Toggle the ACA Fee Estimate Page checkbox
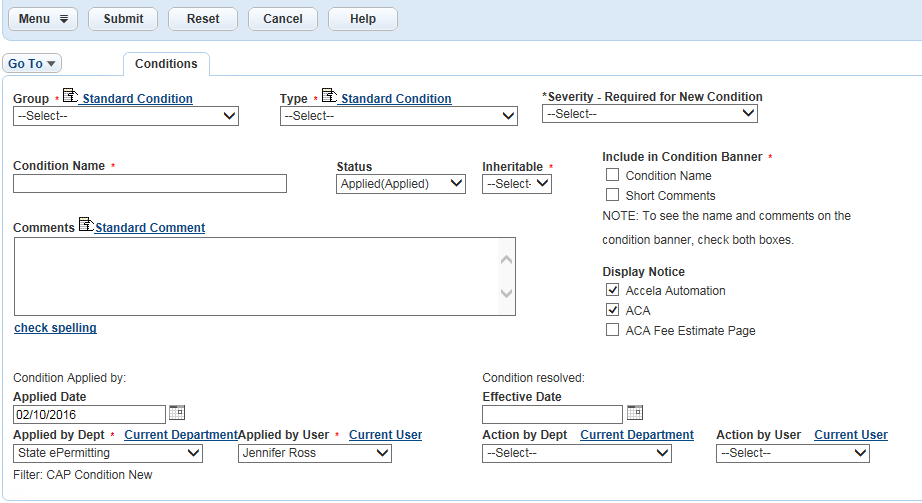Screen dimensions: 922x503 pyautogui.click(x=612, y=330)
